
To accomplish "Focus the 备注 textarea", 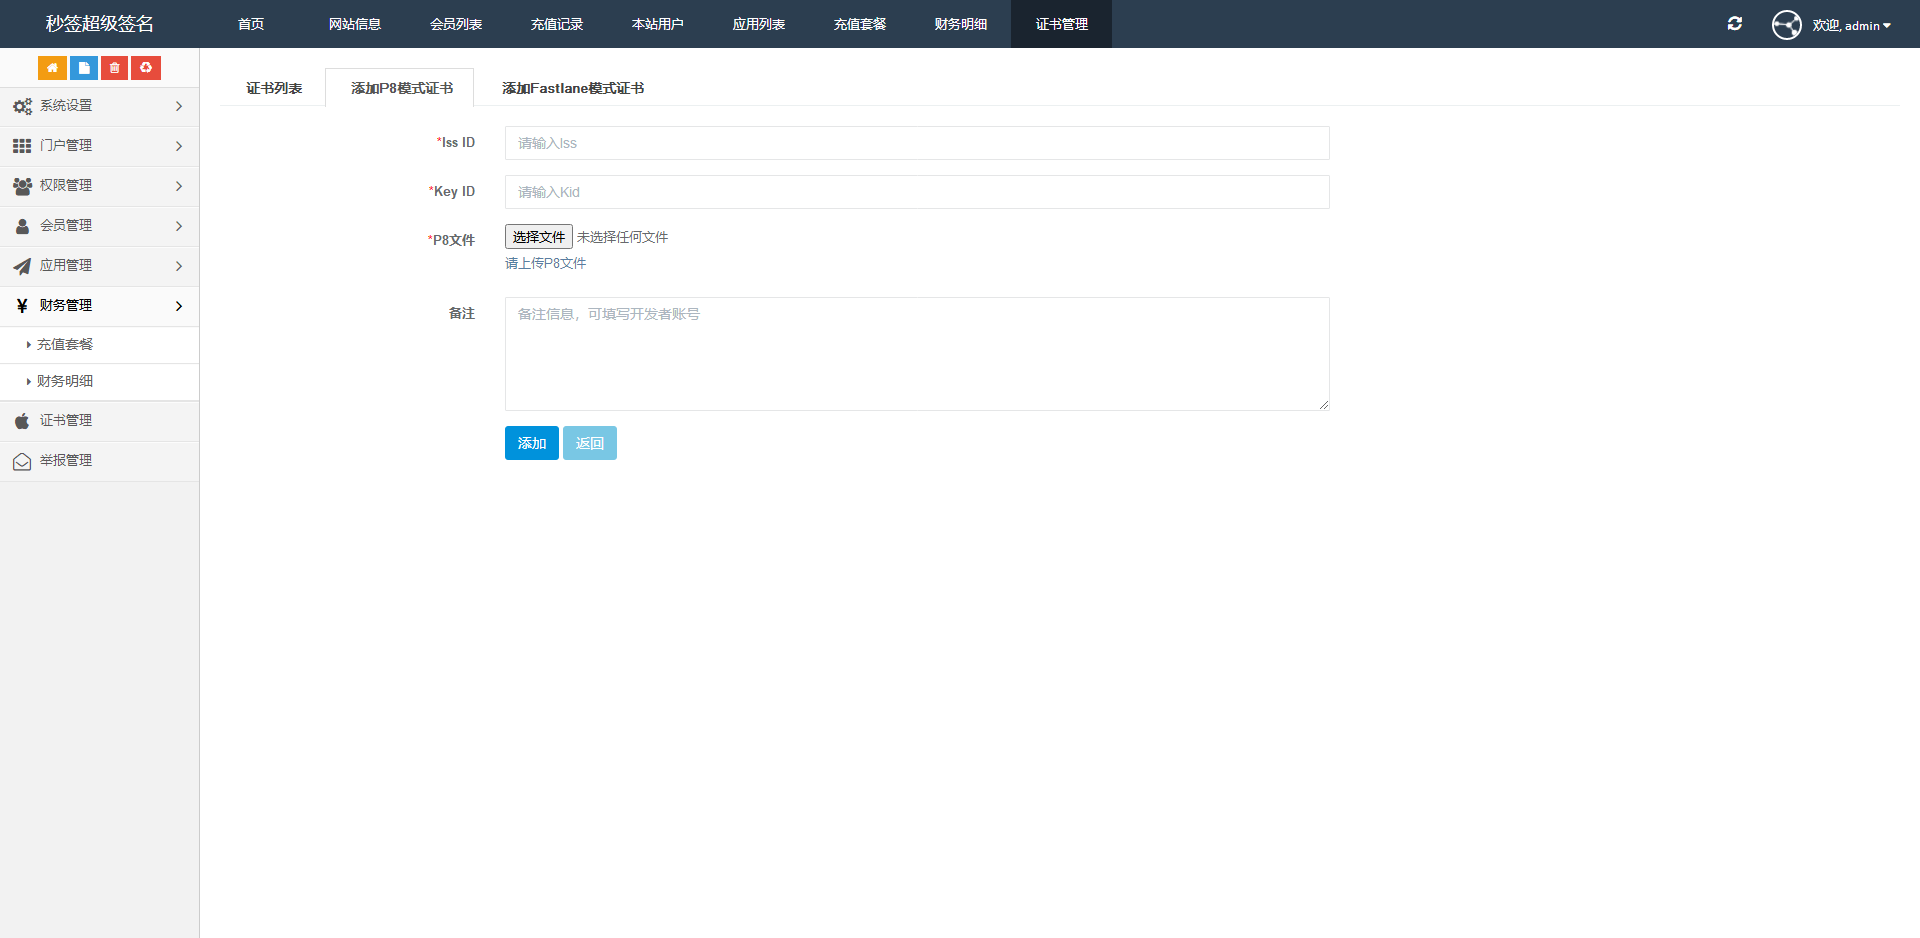I will (x=917, y=354).
